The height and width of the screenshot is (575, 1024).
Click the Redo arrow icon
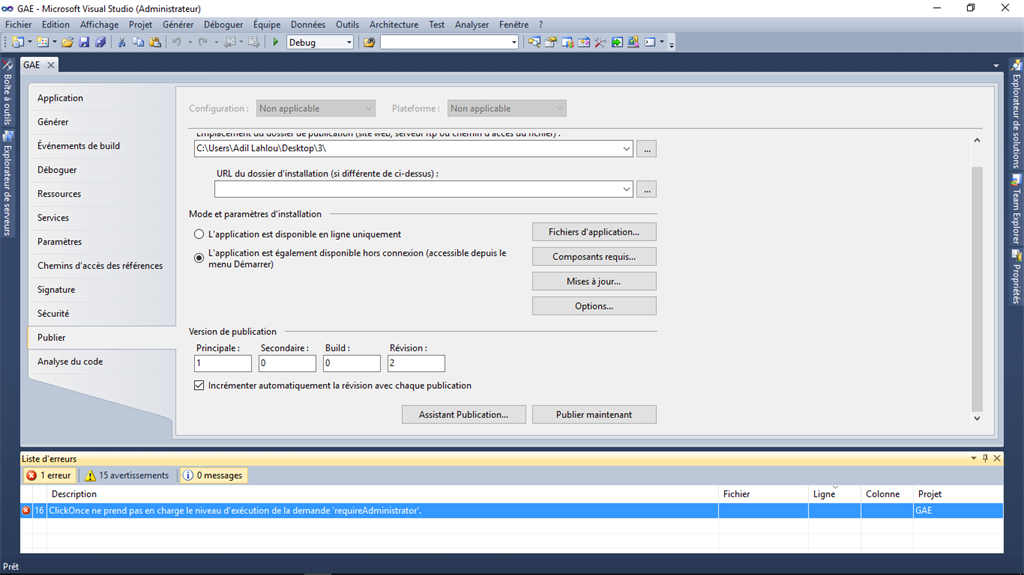pyautogui.click(x=203, y=42)
